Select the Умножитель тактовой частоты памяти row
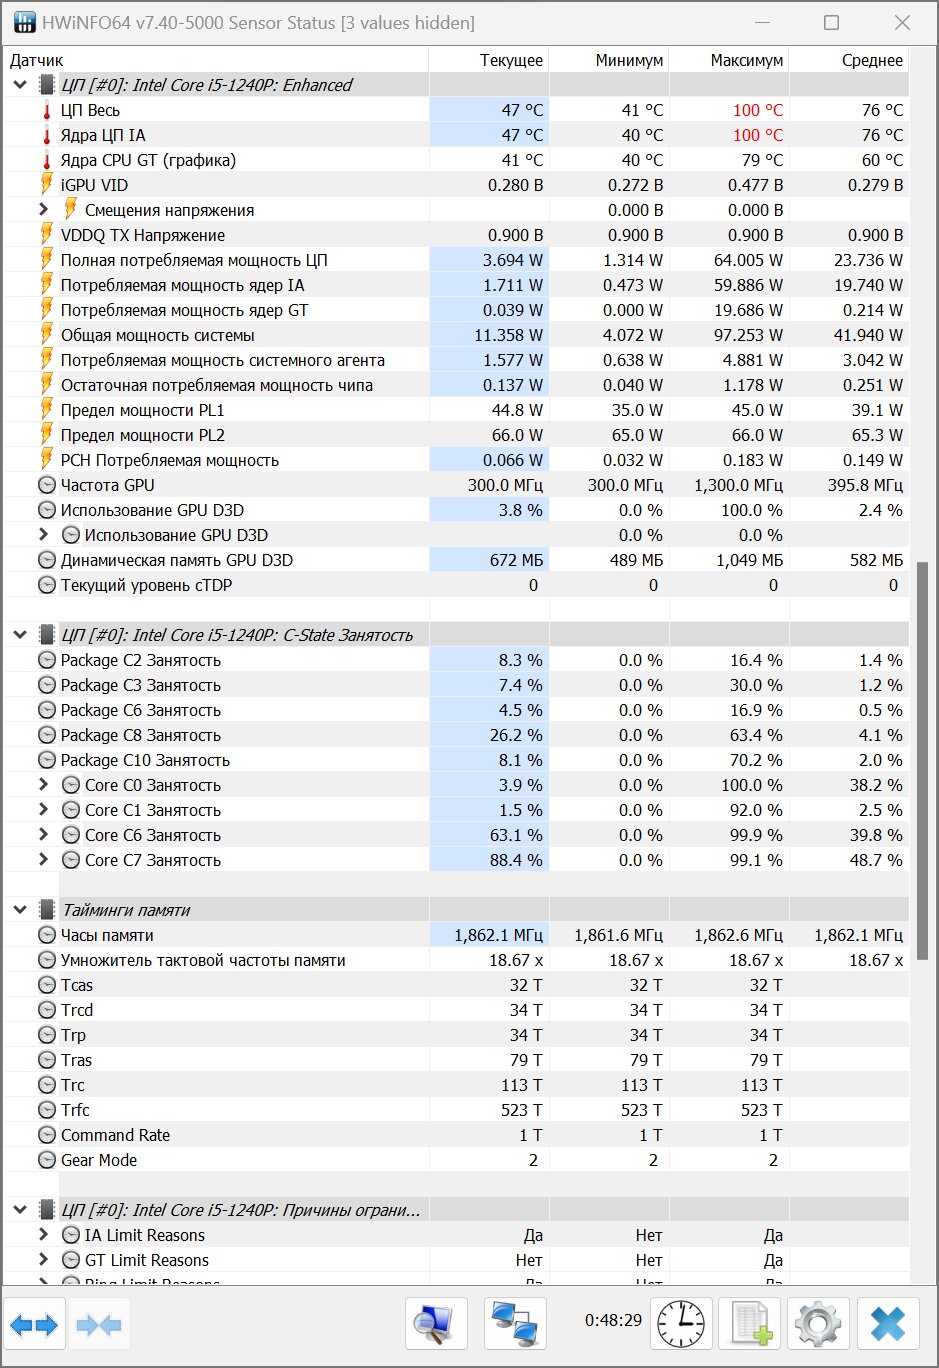939x1368 pixels. [x=456, y=960]
